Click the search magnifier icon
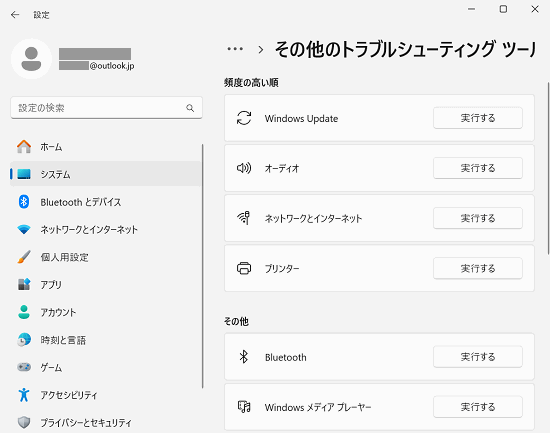Viewport: 550px width, 433px height. [190, 108]
